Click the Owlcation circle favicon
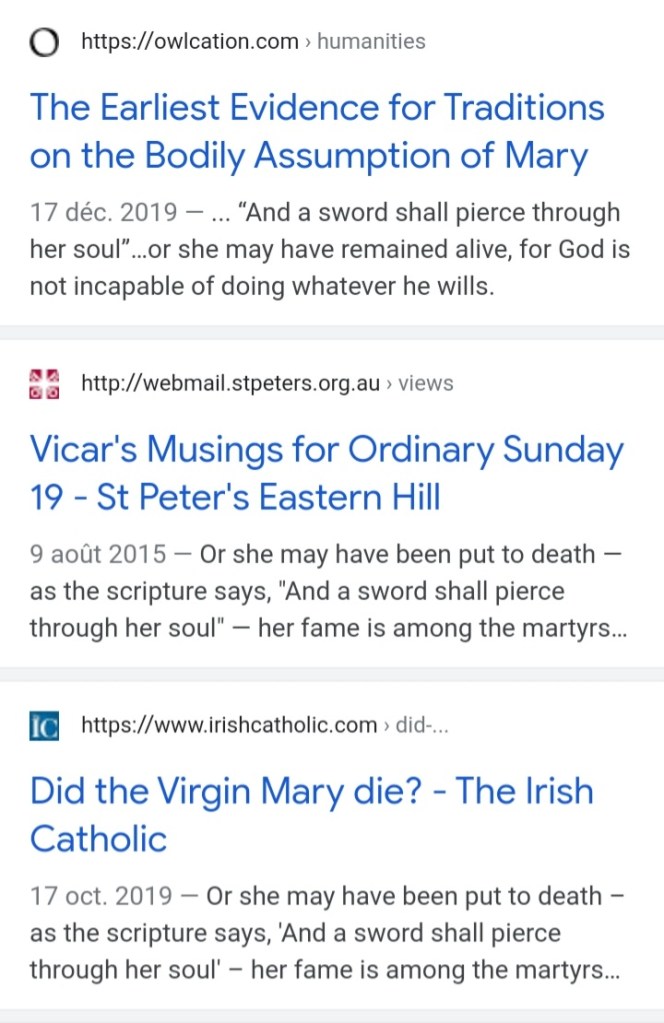Screen dimensions: 664x1023 click(x=45, y=42)
